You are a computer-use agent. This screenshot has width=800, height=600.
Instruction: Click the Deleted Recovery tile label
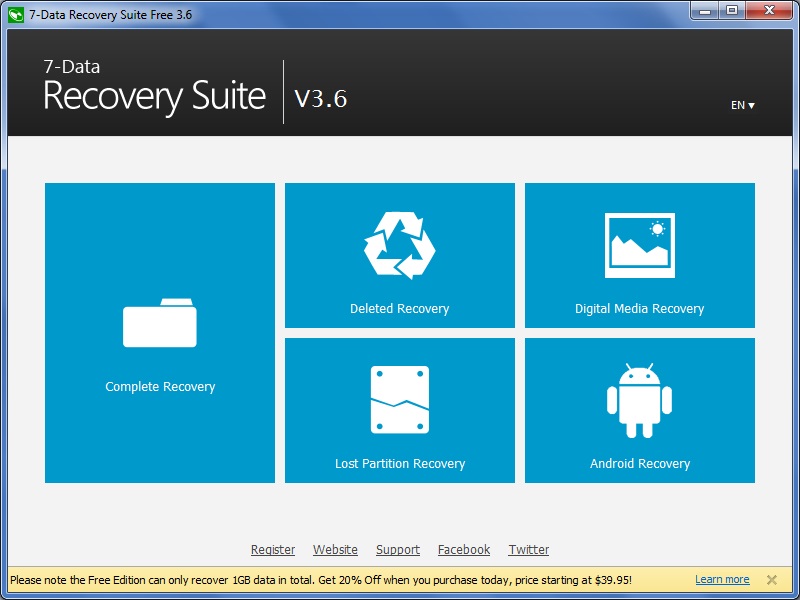click(399, 308)
